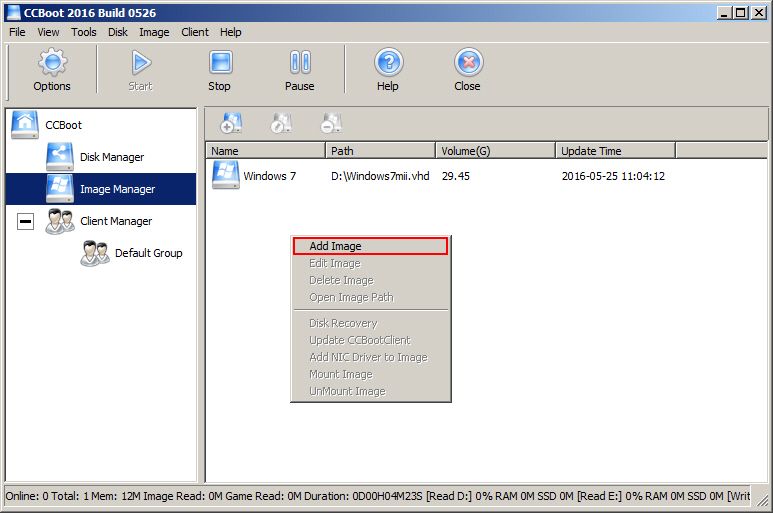Click the Disk Manager share icon
This screenshot has height=513, width=773.
pos(60,157)
